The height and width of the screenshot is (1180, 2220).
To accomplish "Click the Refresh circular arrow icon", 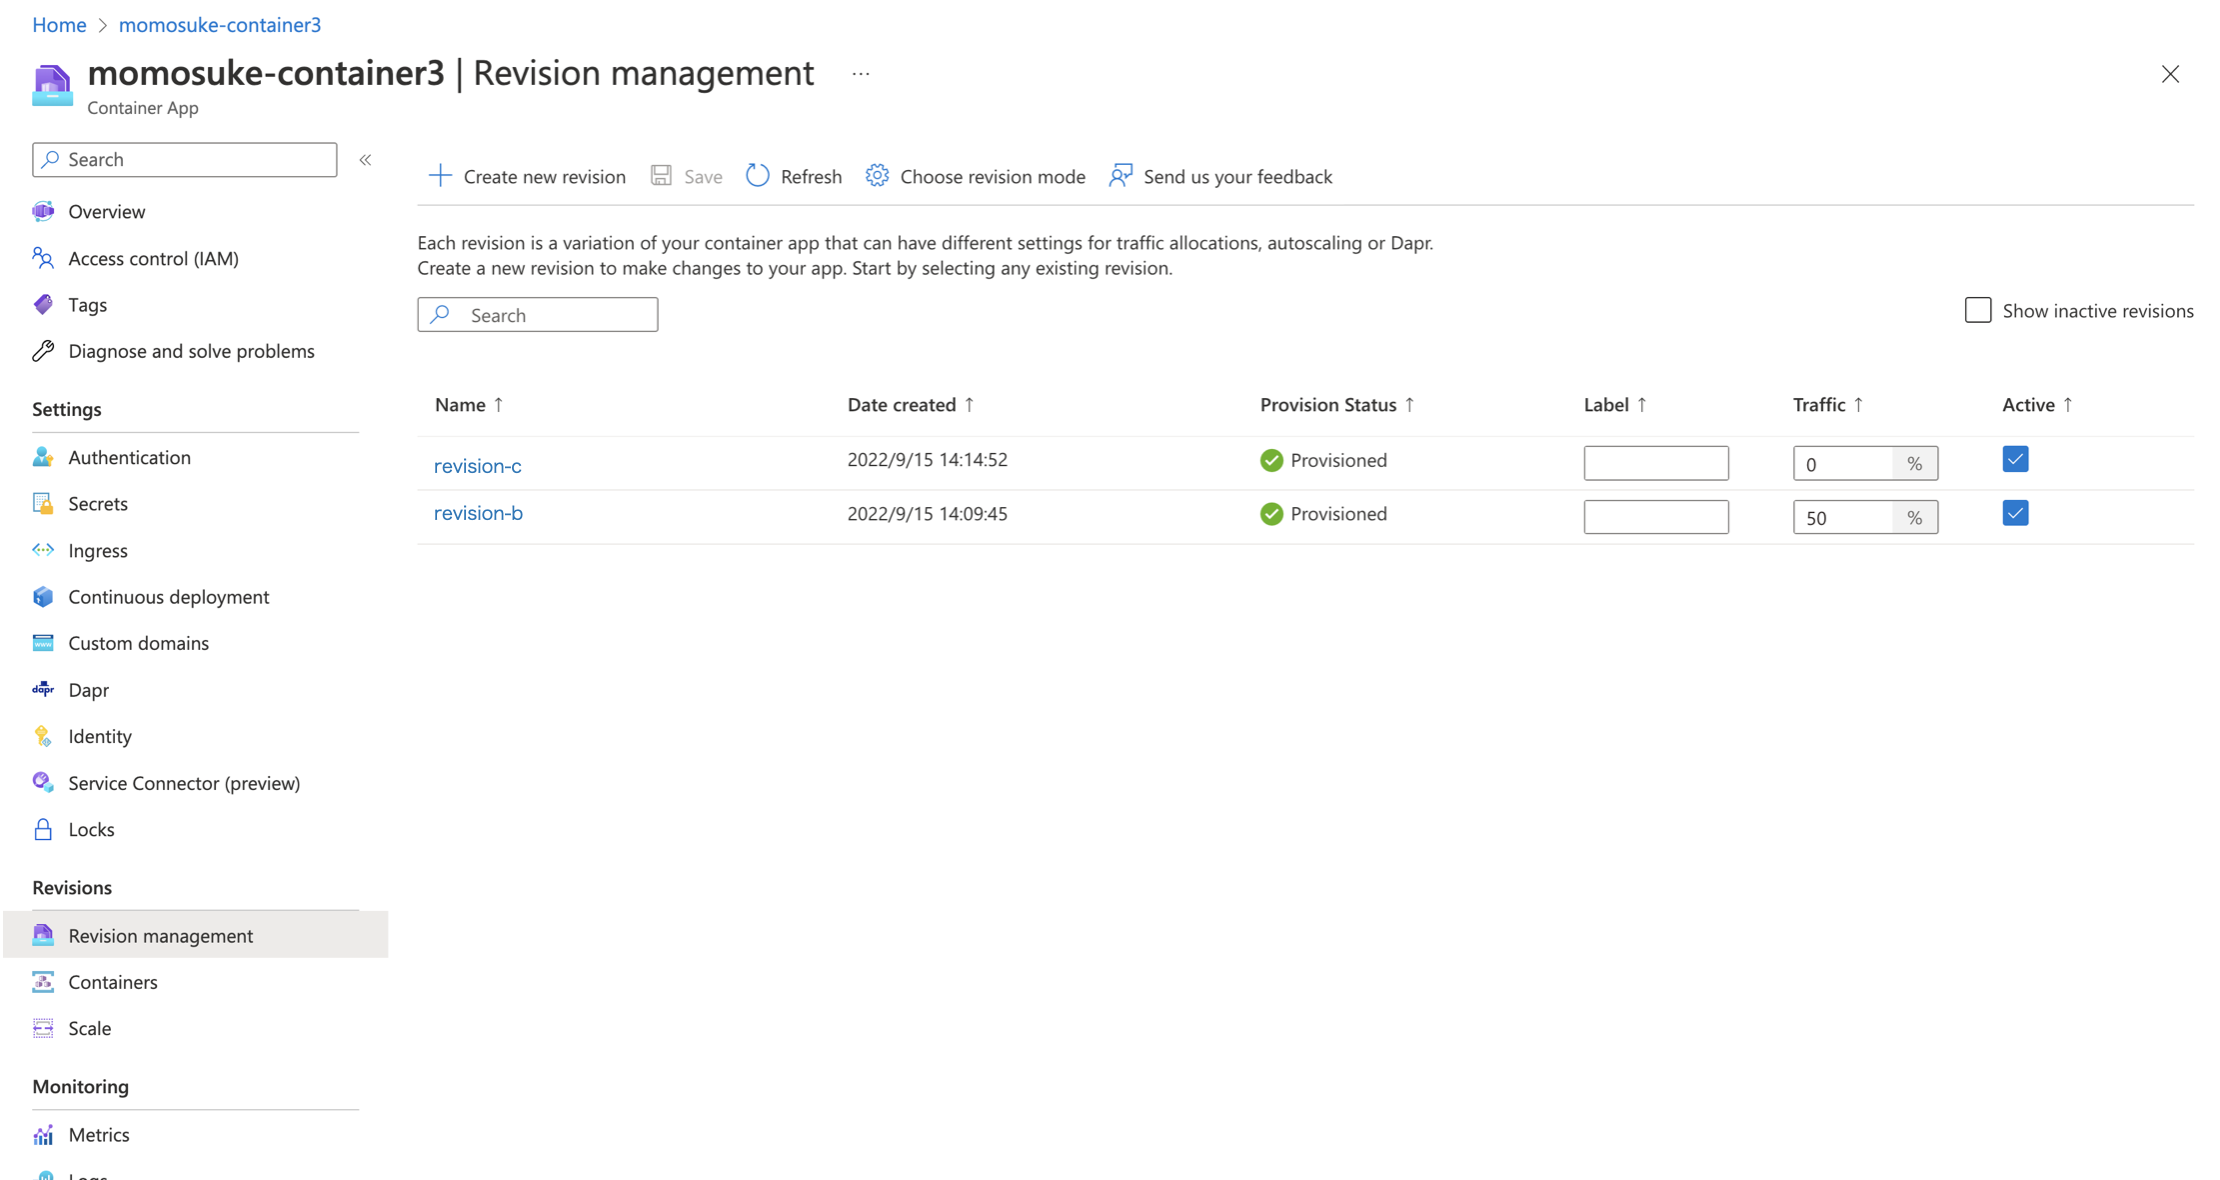I will pos(758,176).
